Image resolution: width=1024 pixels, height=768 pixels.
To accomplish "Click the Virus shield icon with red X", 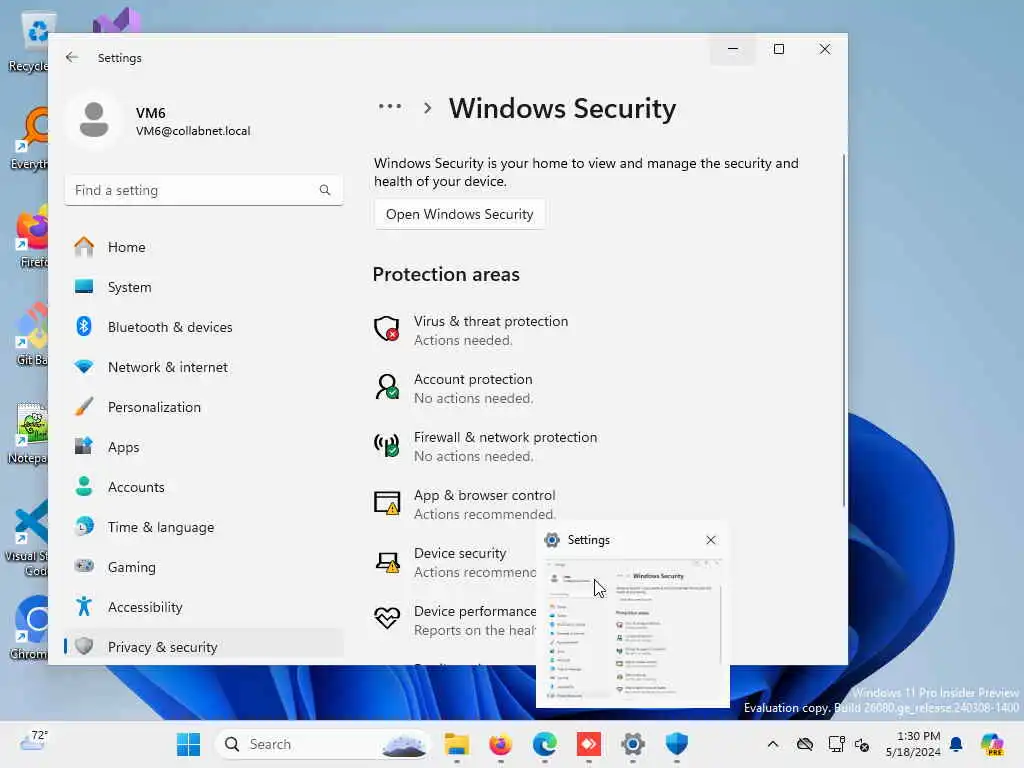I will tap(387, 328).
